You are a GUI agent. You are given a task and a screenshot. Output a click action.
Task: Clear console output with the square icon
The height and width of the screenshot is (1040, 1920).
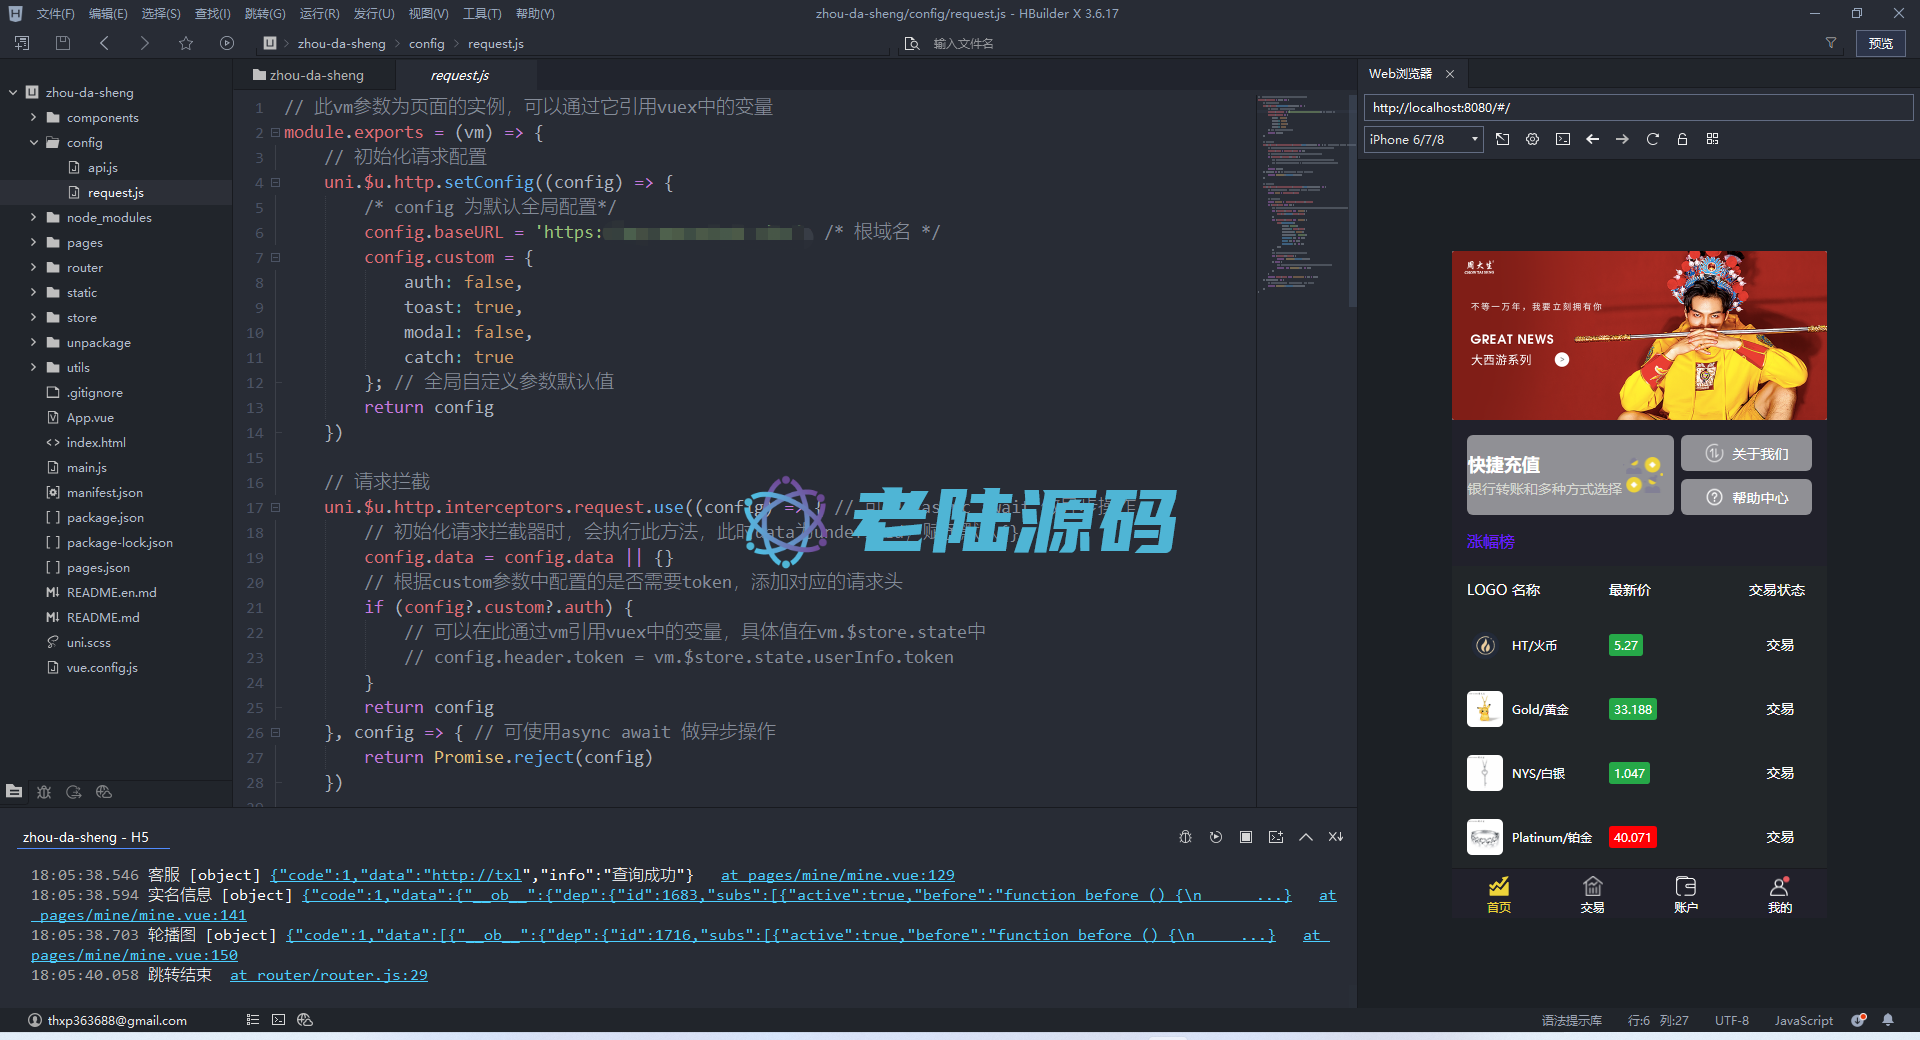point(1246,837)
